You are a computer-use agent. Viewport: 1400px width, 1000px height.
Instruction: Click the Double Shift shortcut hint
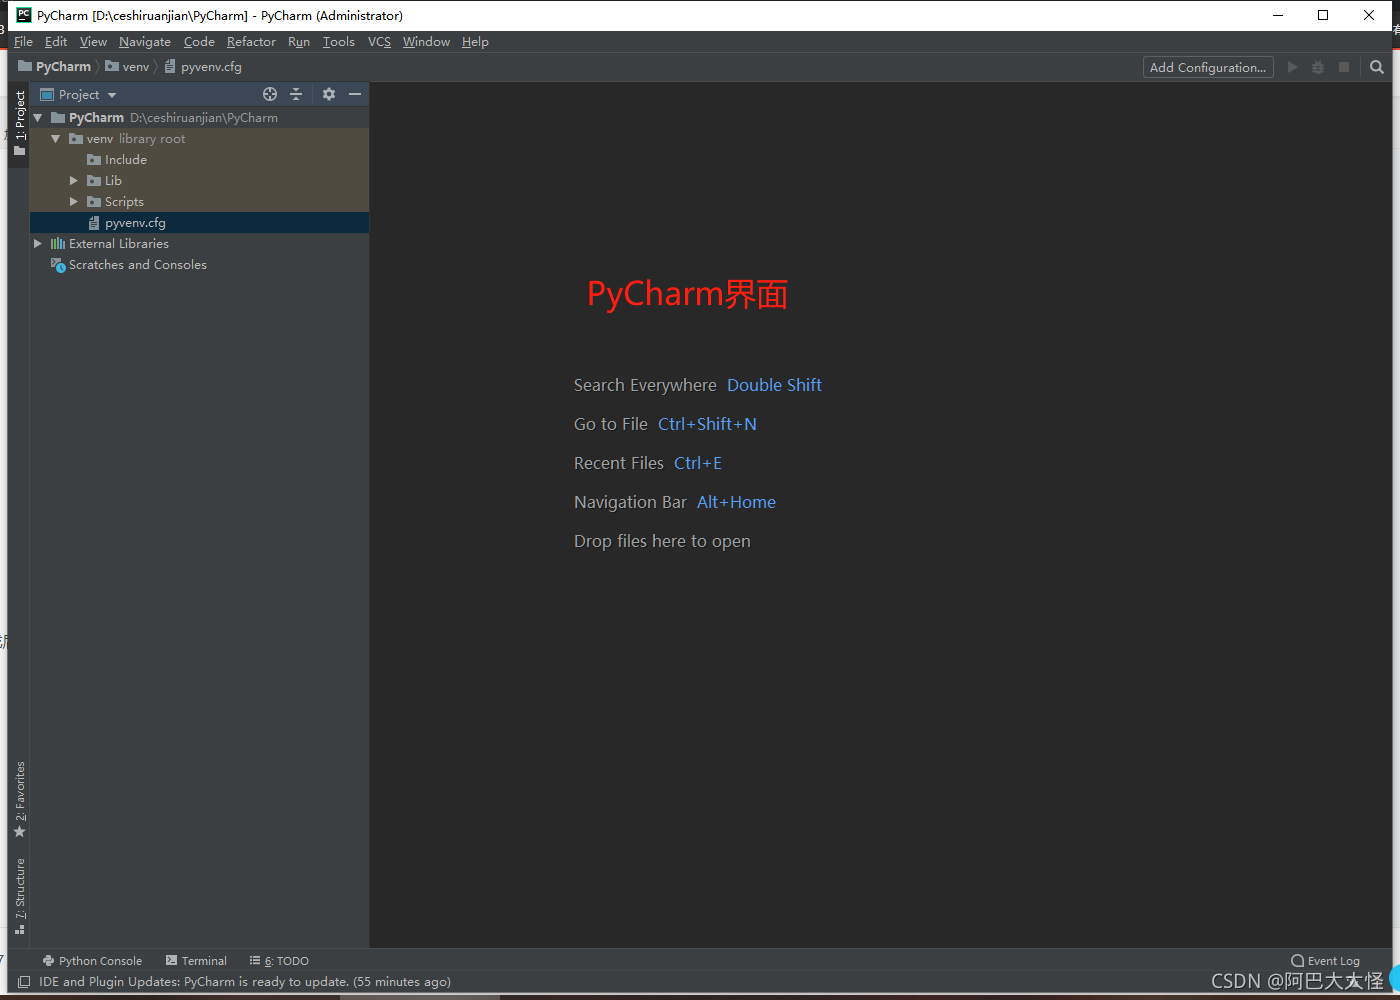tap(774, 385)
